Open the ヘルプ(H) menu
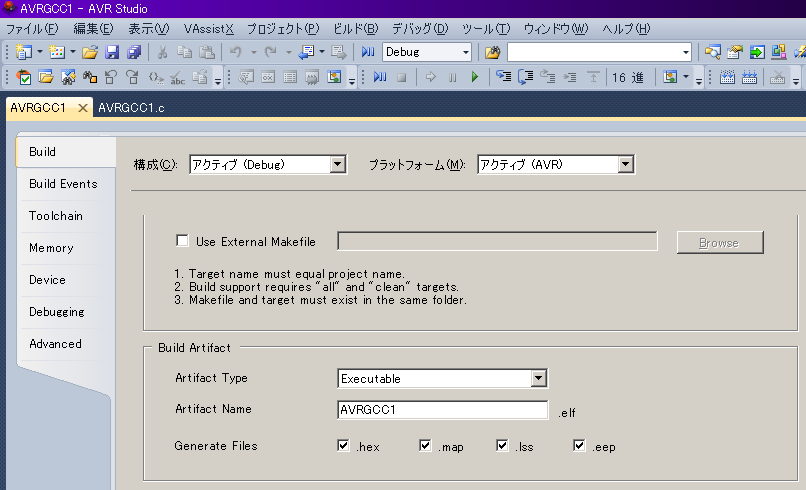Viewport: 806px width, 490px height. coord(626,29)
